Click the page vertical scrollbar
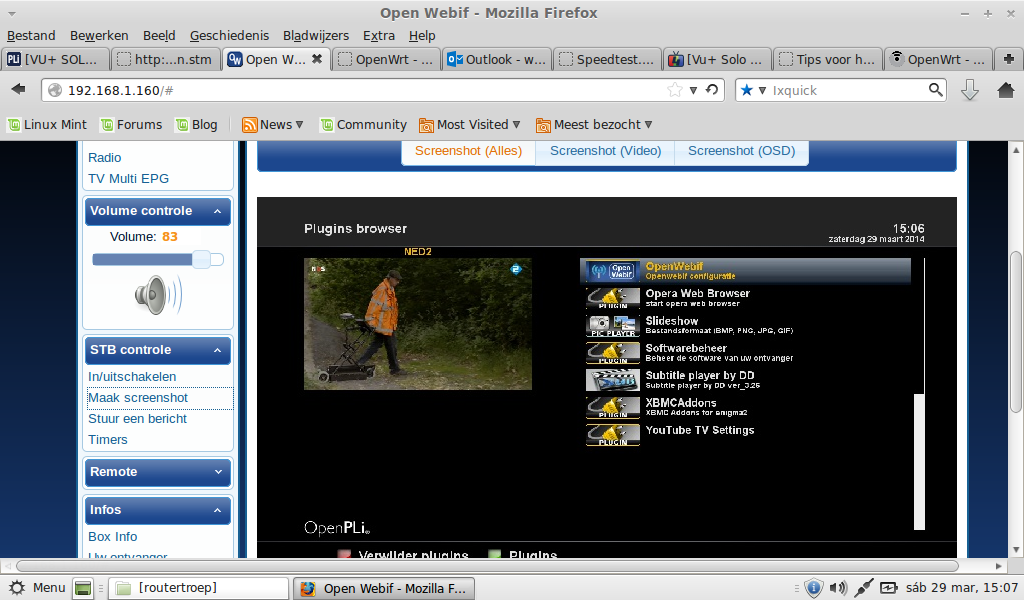The image size is (1024, 600). pos(1016,333)
